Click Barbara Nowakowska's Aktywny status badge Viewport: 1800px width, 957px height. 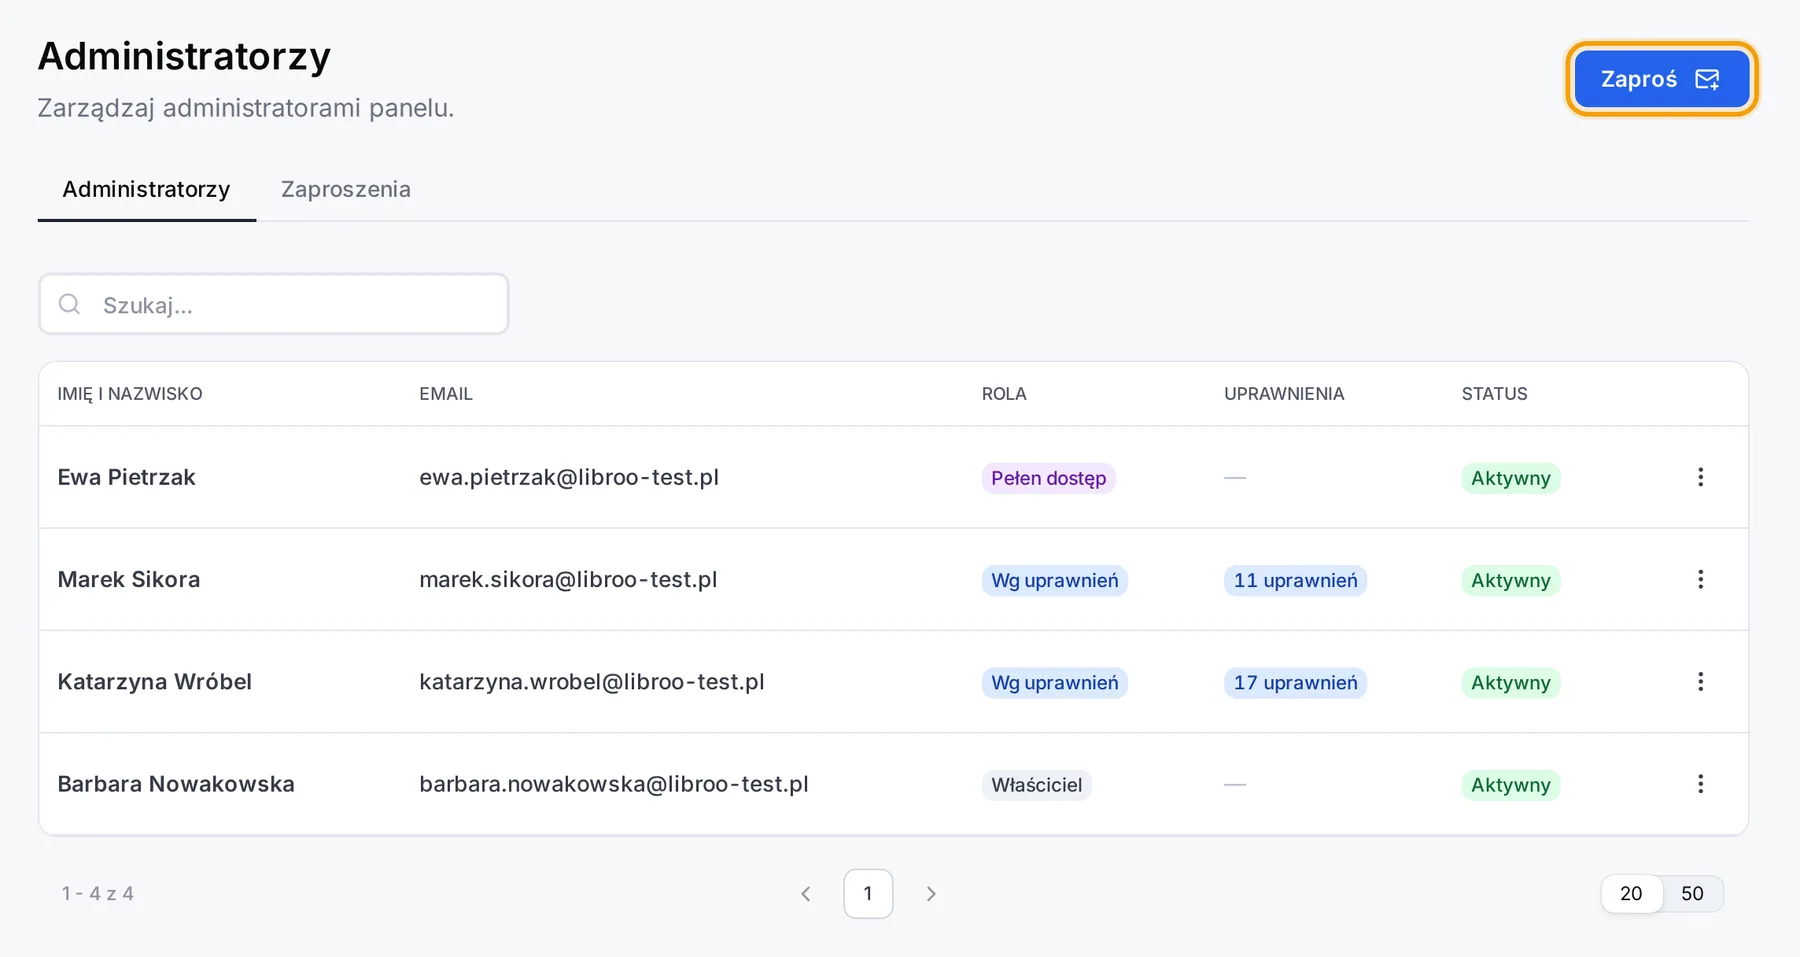[1510, 785]
